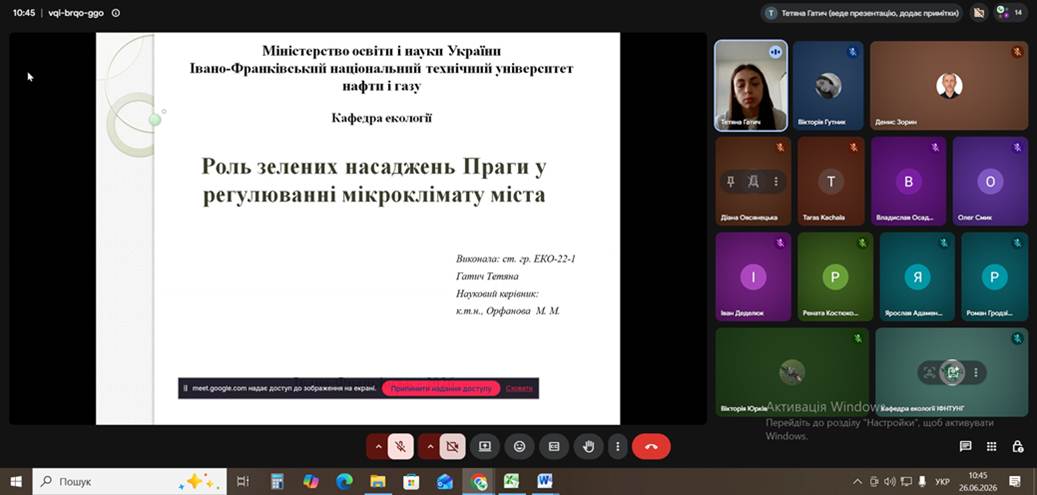Screen dimensions: 1037x495
Task: Open clock and calendar showing 10:45
Action: (977, 482)
